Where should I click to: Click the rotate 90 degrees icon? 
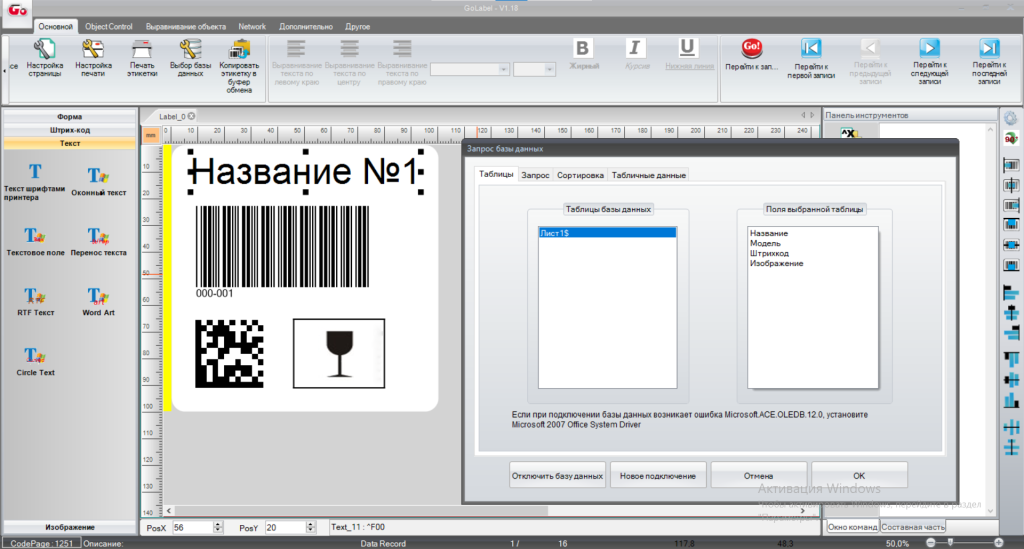(x=1011, y=139)
